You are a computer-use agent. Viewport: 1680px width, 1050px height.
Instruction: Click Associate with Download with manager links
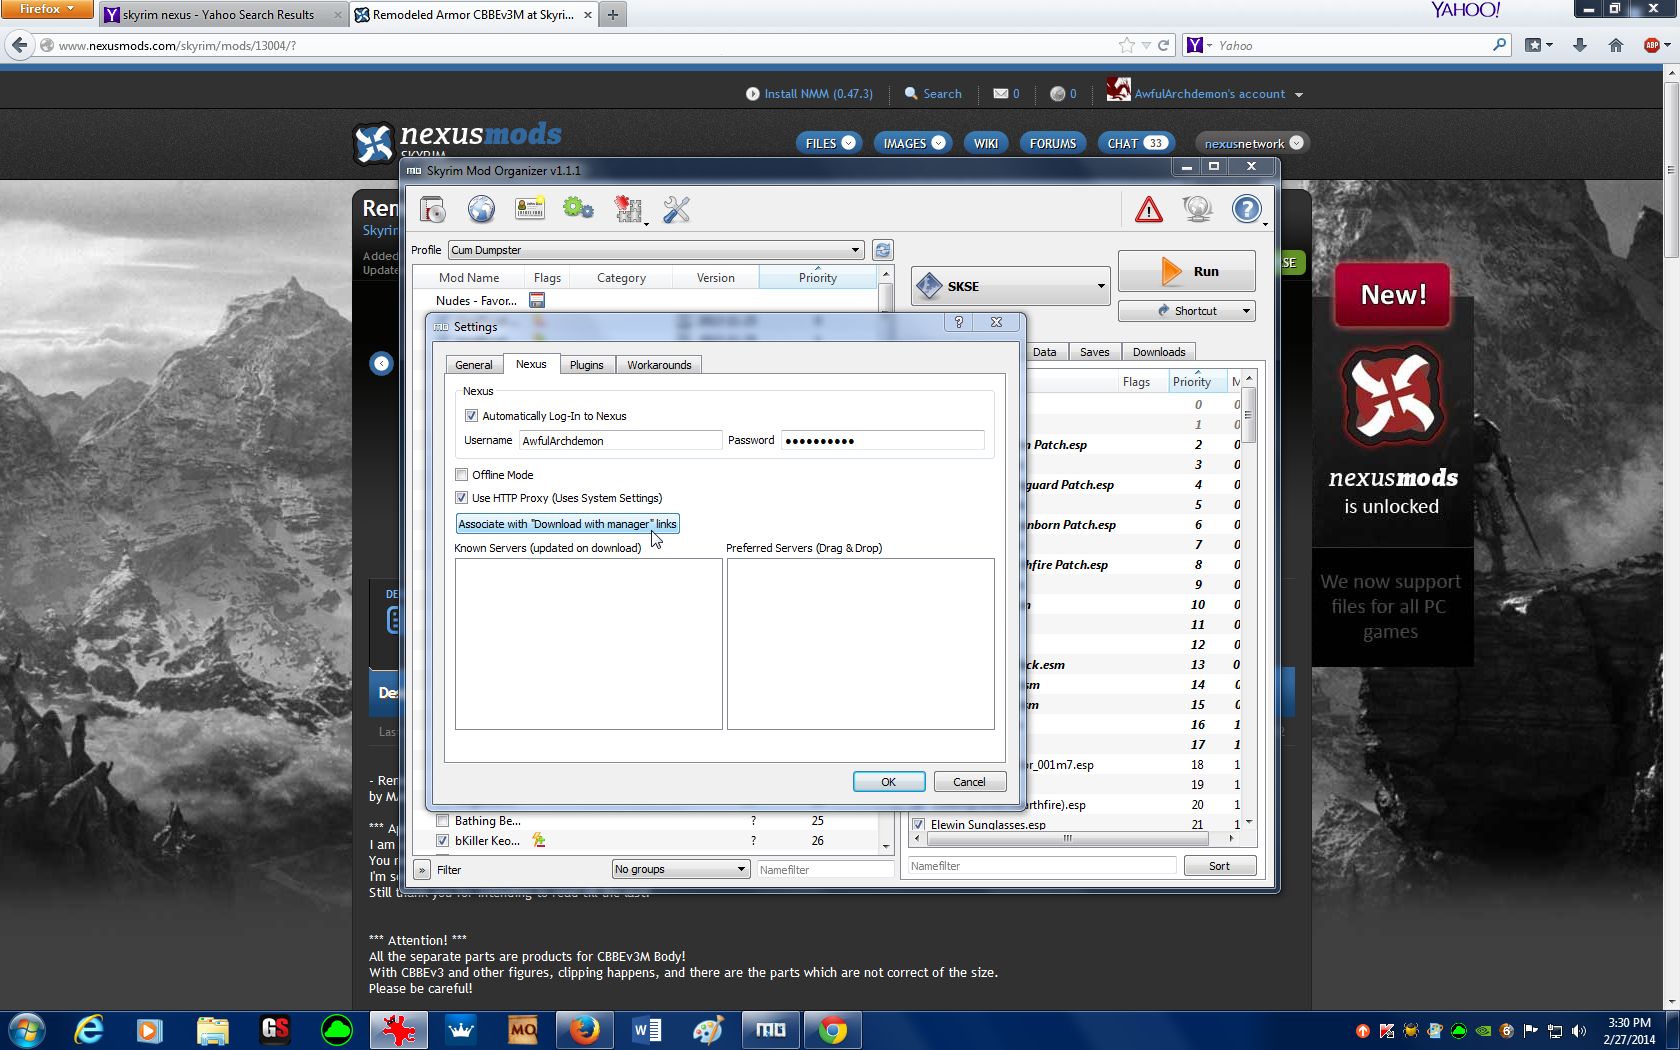[x=567, y=524]
